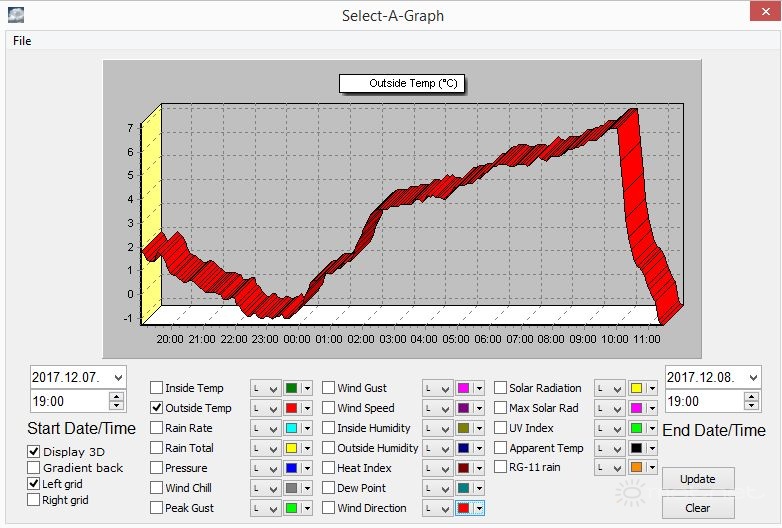The width and height of the screenshot is (782, 528).
Task: Uncheck the Outside Temp checkbox
Action: 157,408
